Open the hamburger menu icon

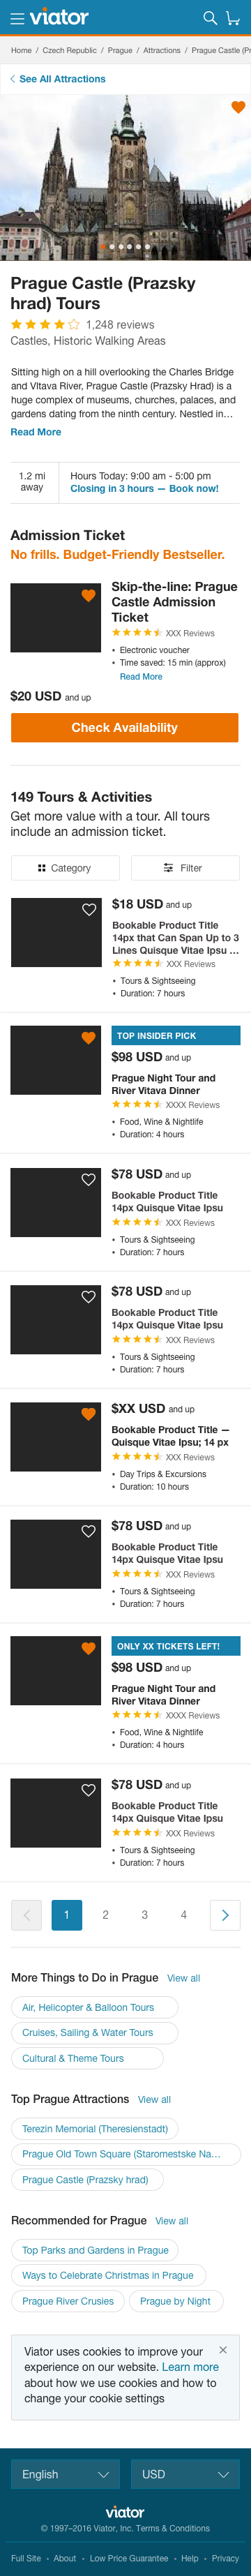click(16, 18)
